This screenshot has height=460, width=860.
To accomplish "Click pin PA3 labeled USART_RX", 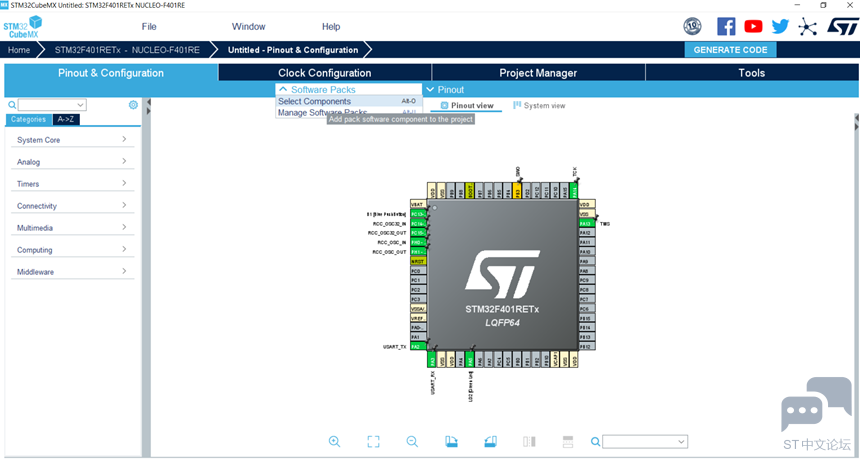I will [432, 360].
